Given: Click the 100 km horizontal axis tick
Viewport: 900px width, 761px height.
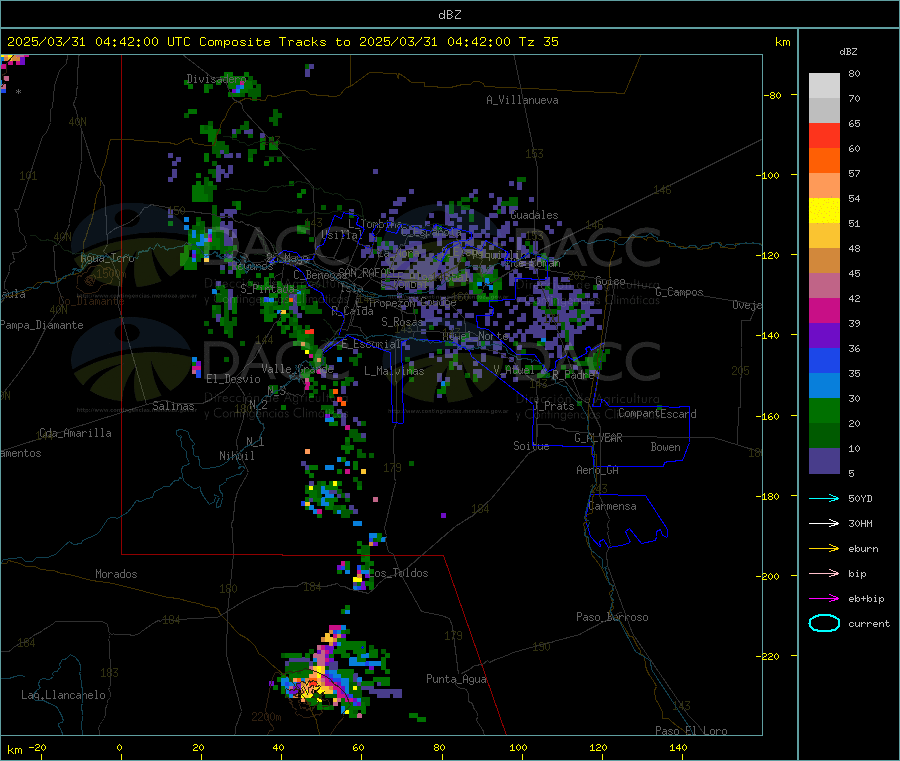Looking at the screenshot, I should pyautogui.click(x=518, y=747).
